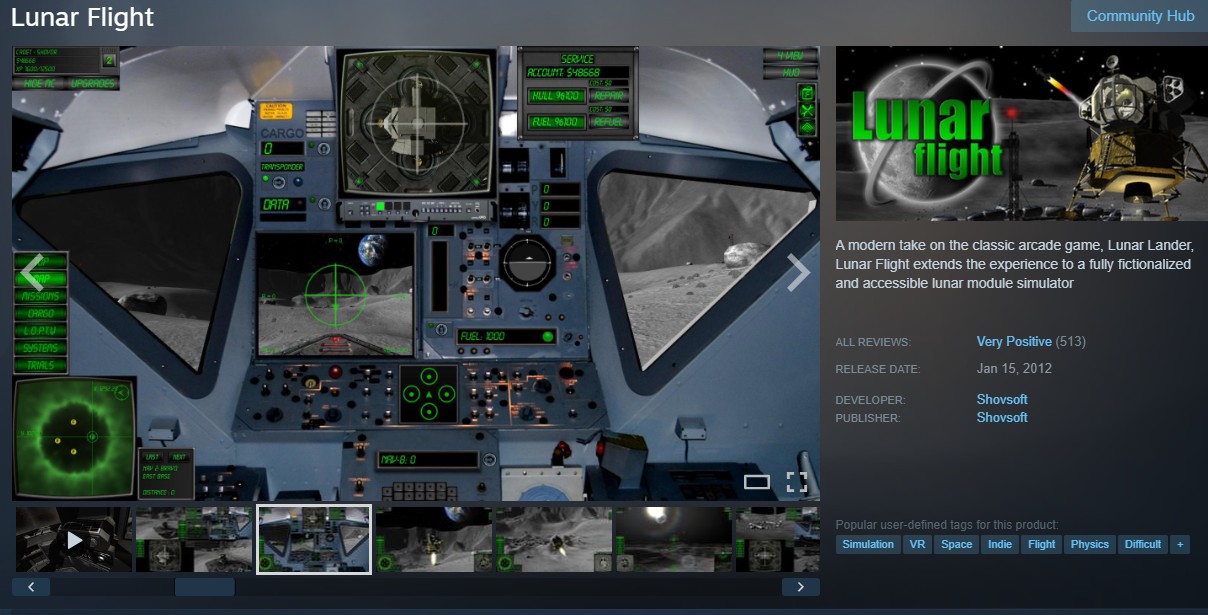Play the trailer video thumbnail
Viewport: 1208px width, 615px height.
[74, 540]
